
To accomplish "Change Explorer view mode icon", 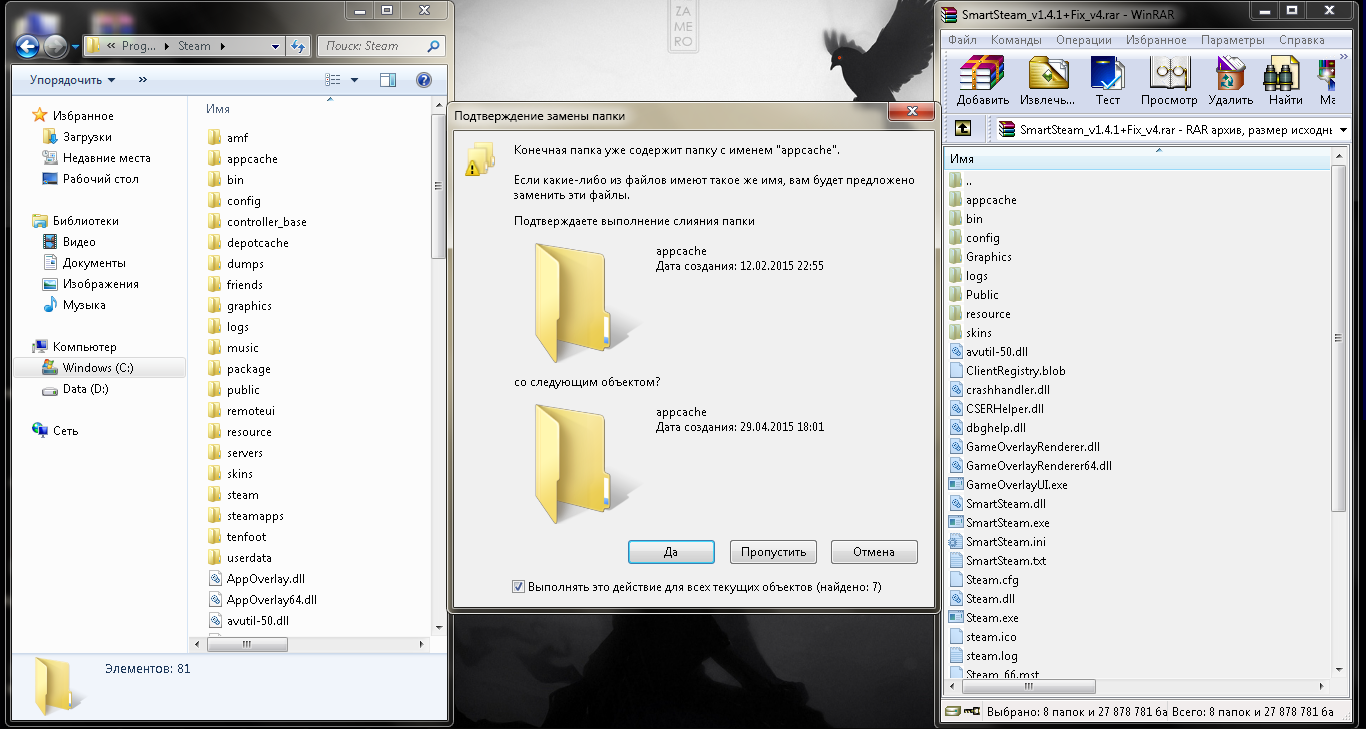I will (x=335, y=80).
